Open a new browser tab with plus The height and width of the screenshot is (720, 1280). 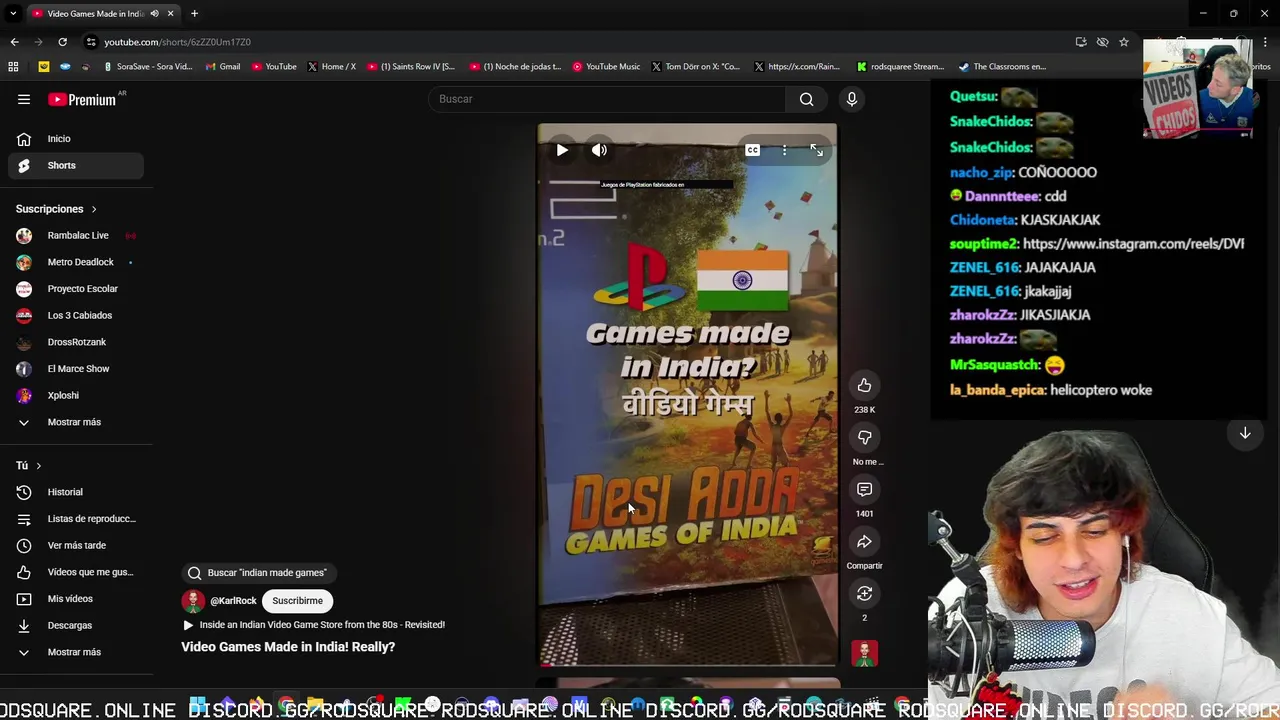click(194, 13)
